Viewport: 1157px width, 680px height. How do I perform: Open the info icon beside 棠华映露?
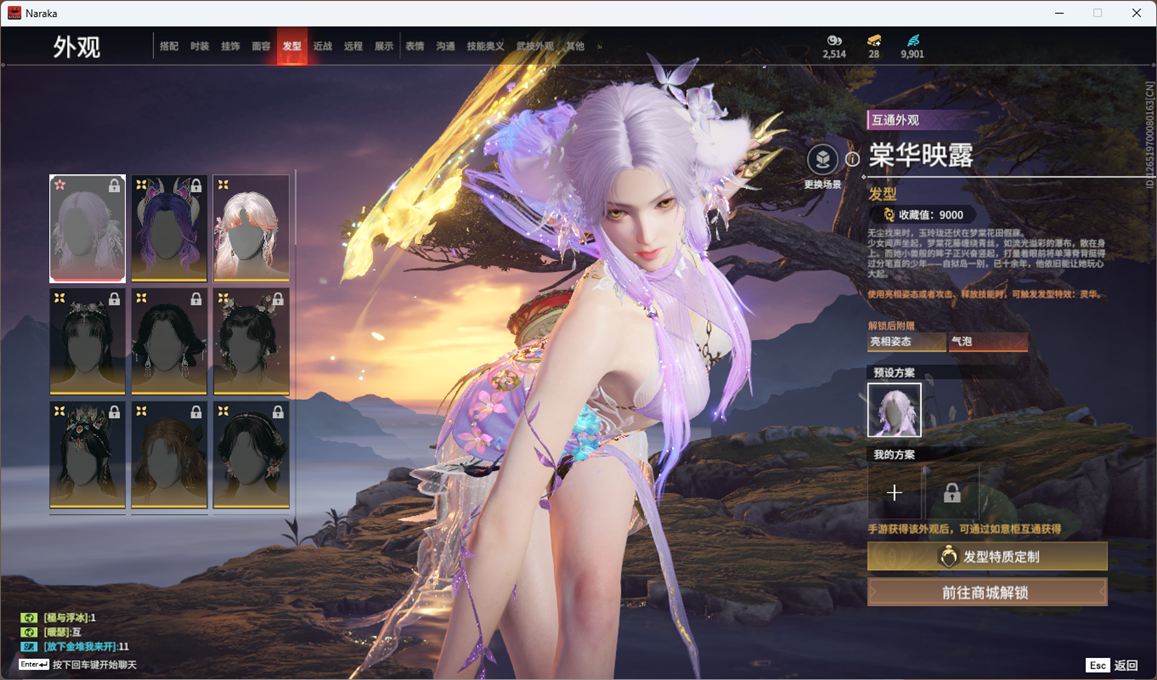click(x=852, y=159)
